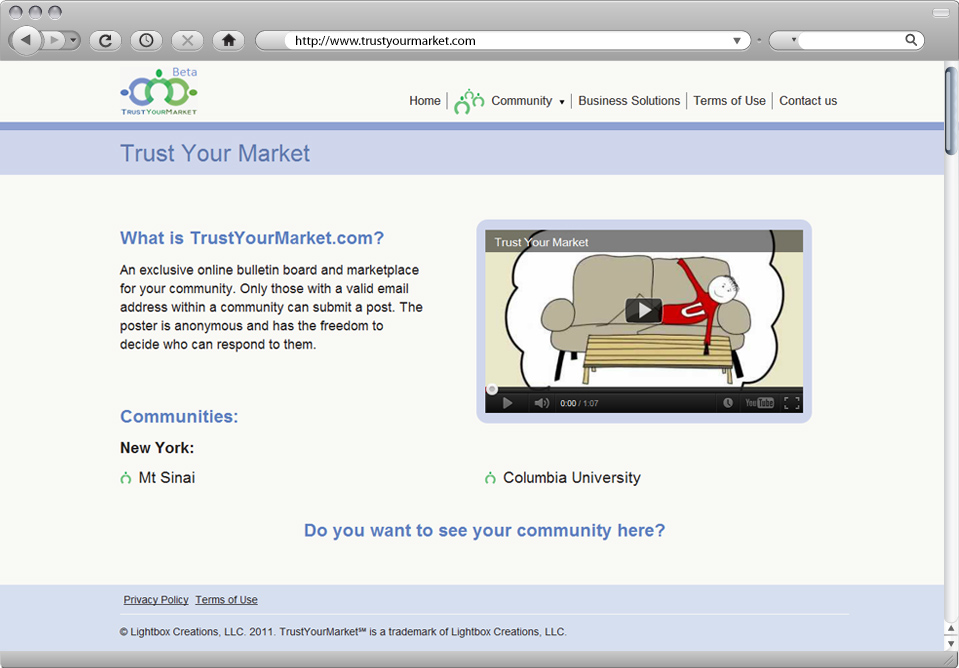
Task: Start the video with the center play overlay
Action: [643, 310]
